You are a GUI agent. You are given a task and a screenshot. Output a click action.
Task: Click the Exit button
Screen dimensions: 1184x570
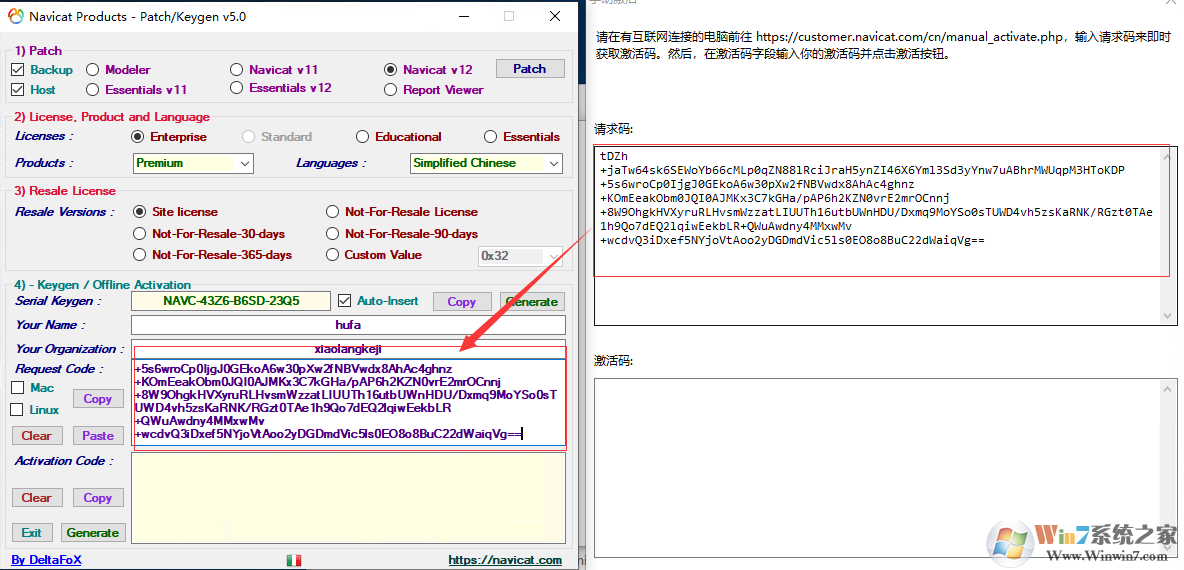(32, 532)
